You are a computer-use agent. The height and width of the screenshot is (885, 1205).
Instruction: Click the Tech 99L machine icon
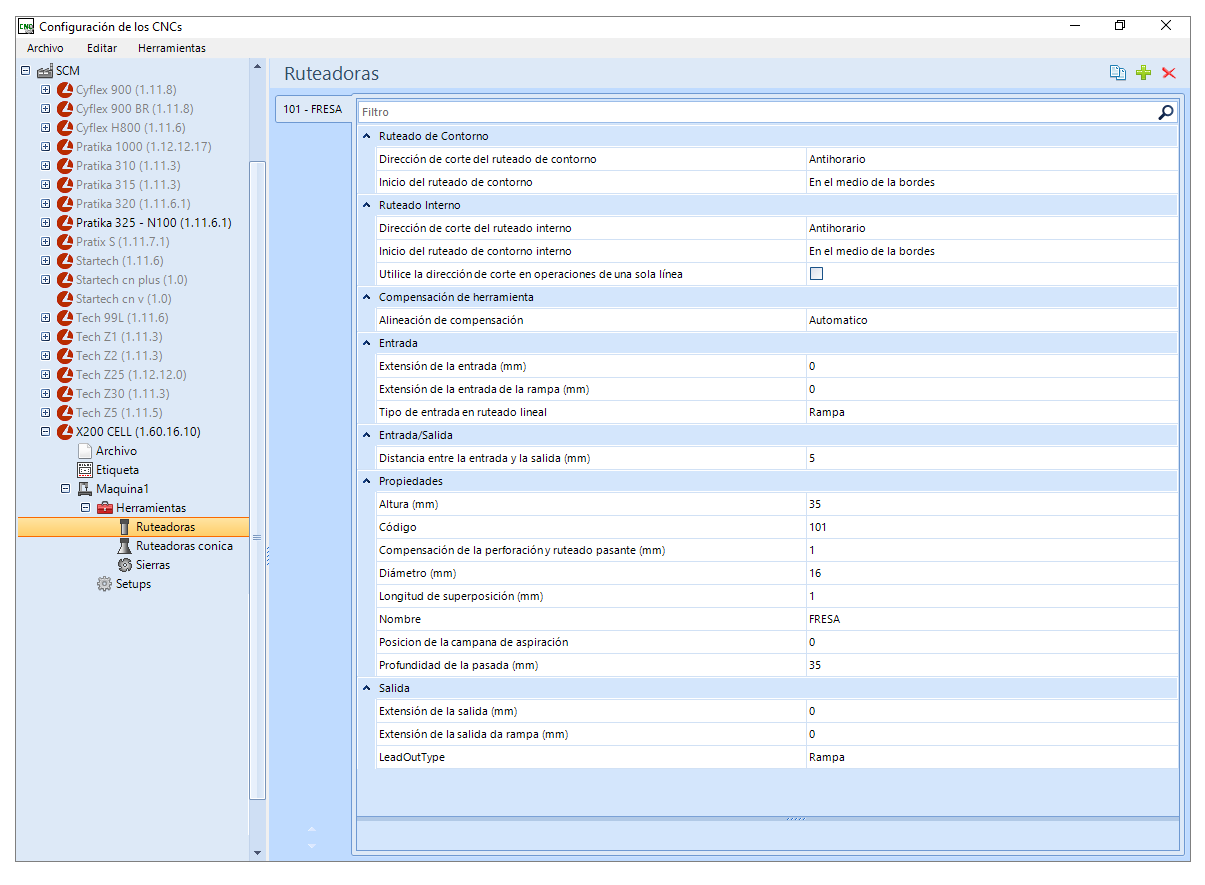click(x=66, y=318)
